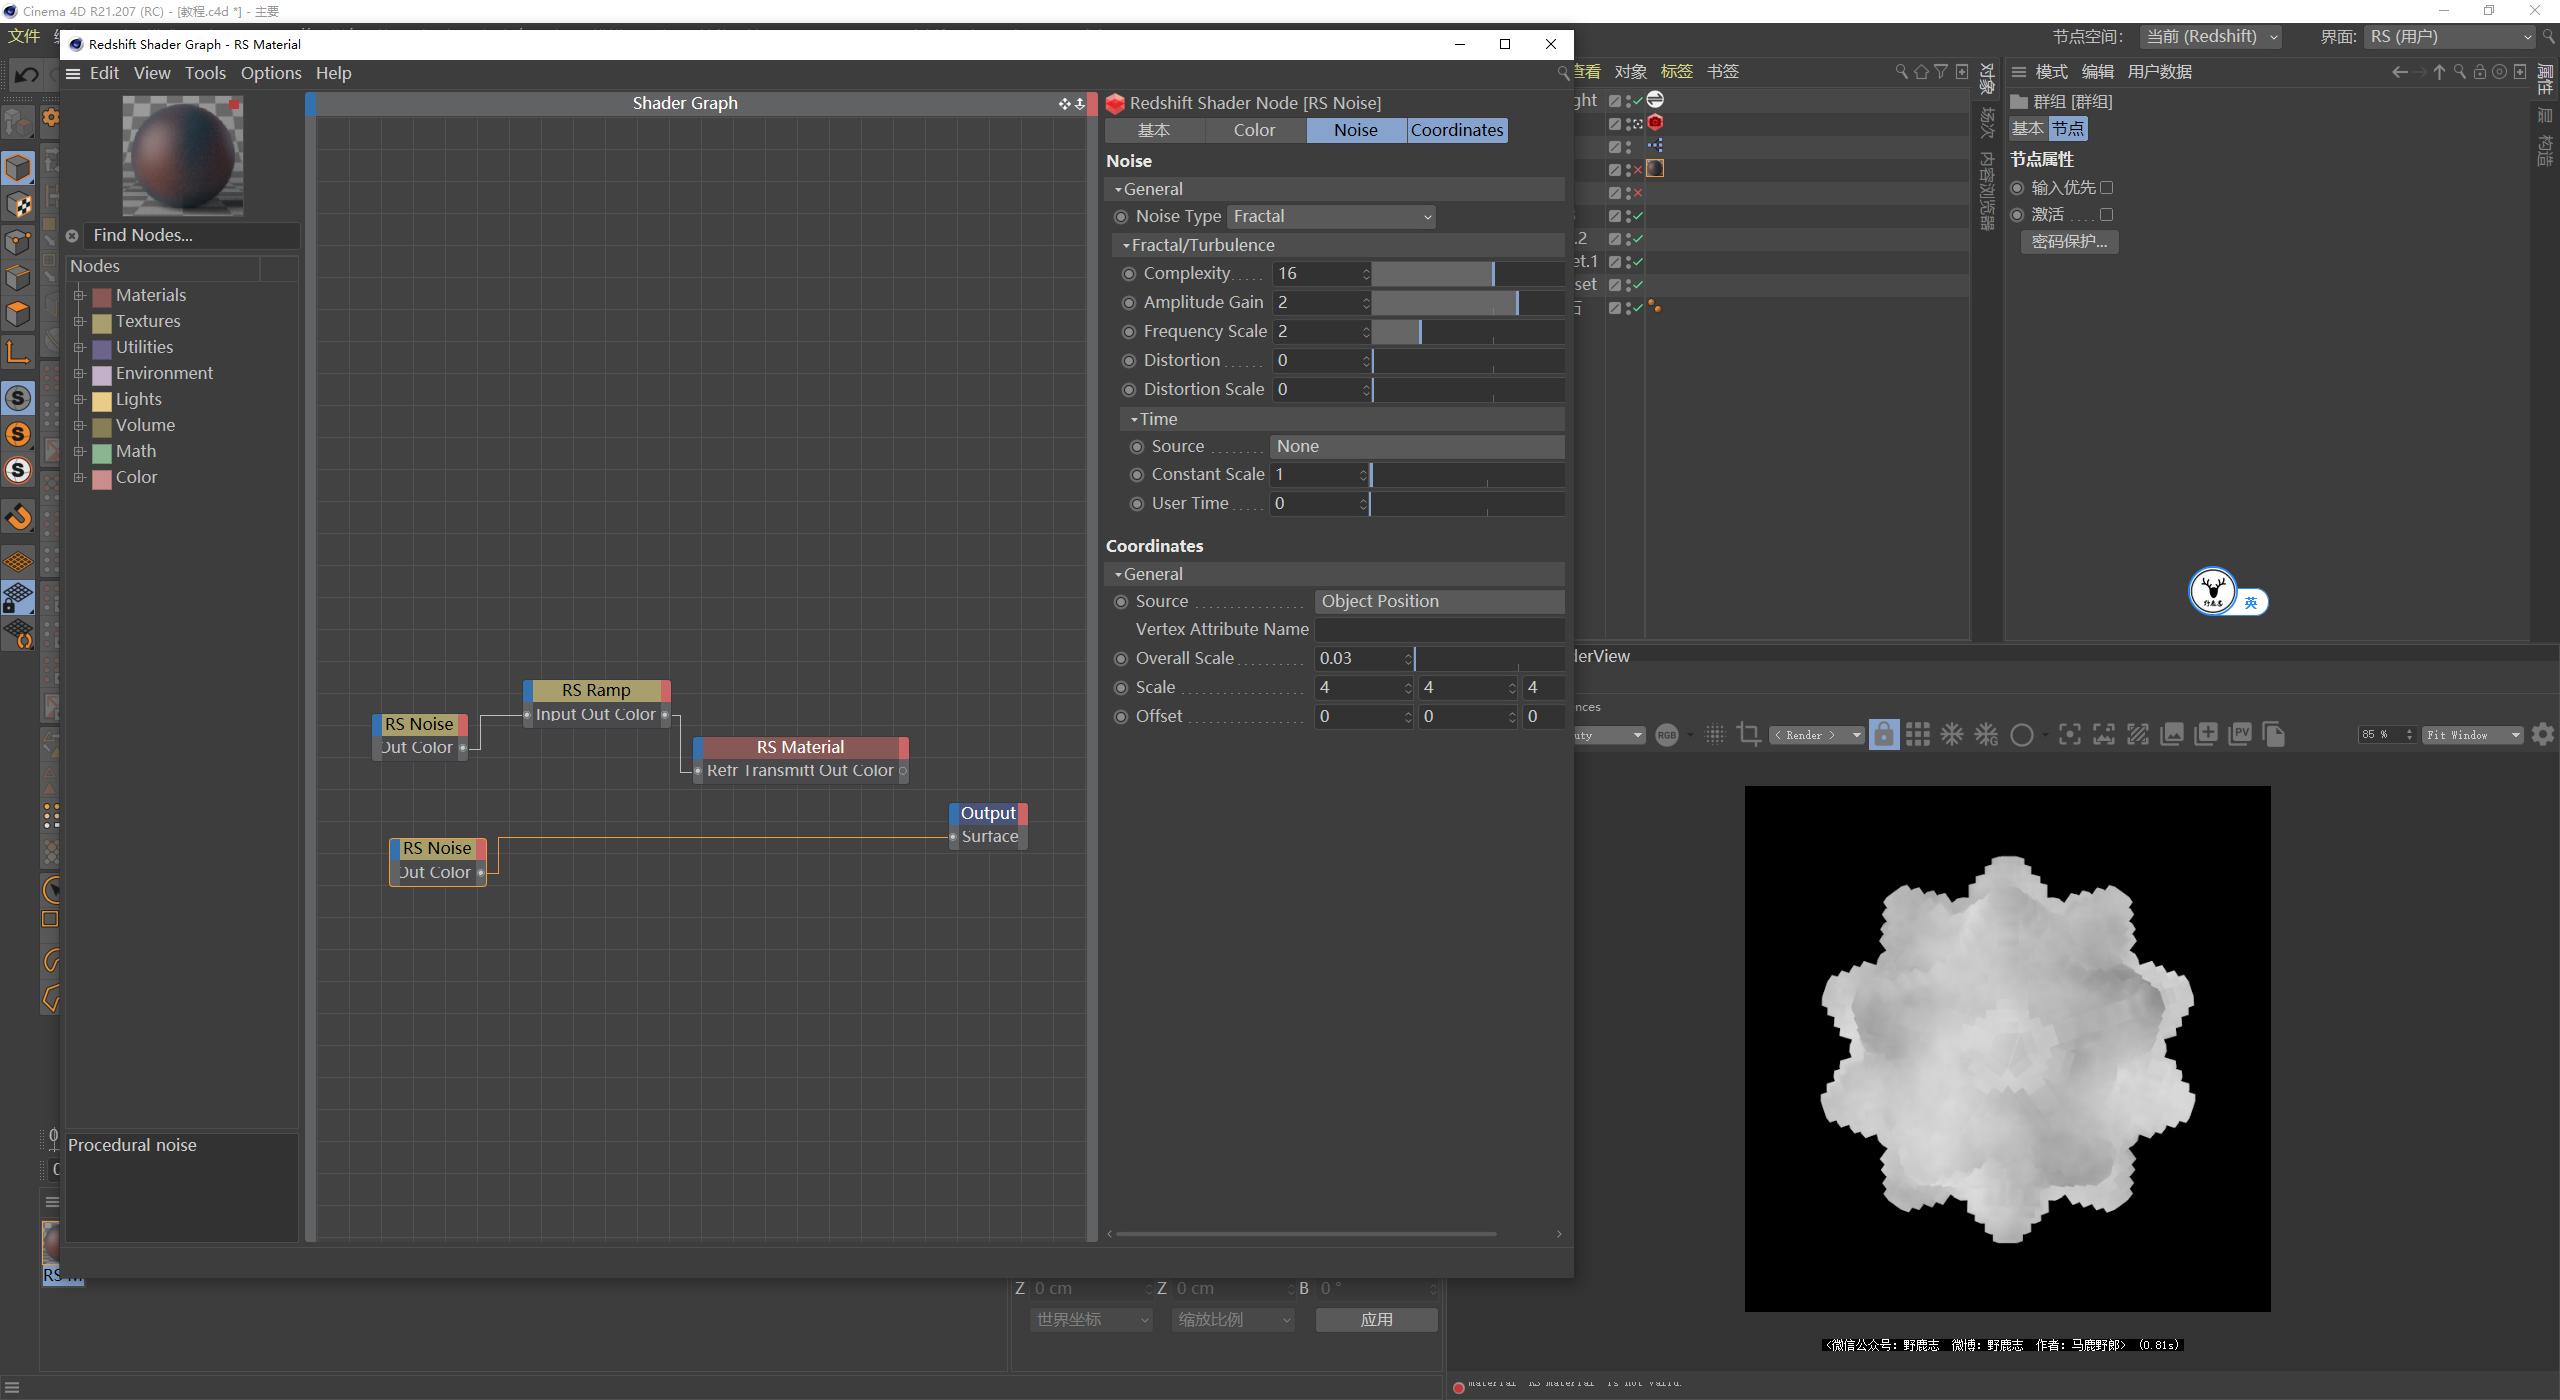Click the red Redshift material tag icon
Screen dimensions: 2560x1400
1656,122
